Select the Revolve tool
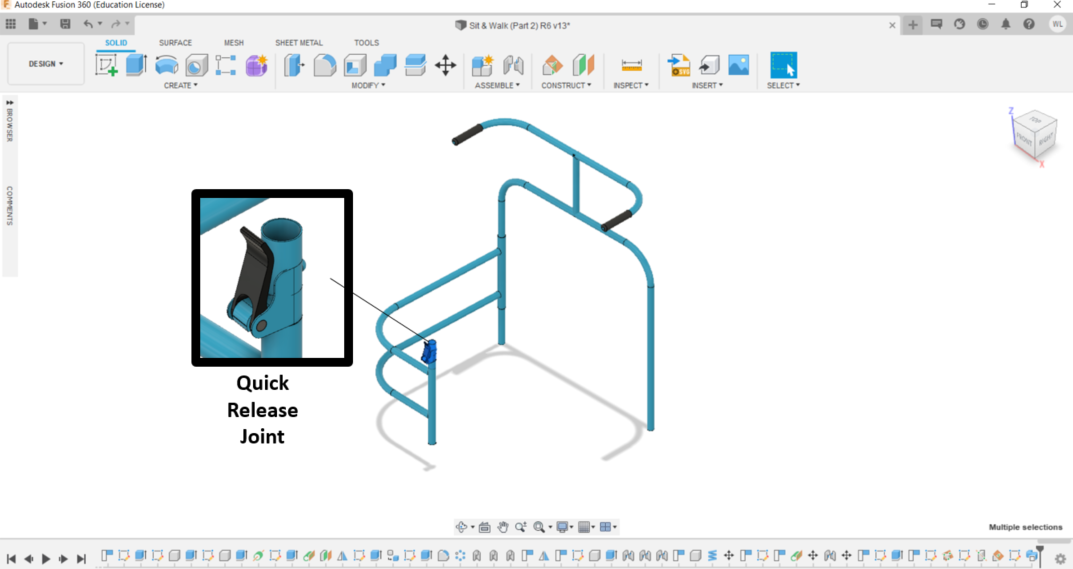Screen dimensions: 1073x569 (x=166, y=65)
